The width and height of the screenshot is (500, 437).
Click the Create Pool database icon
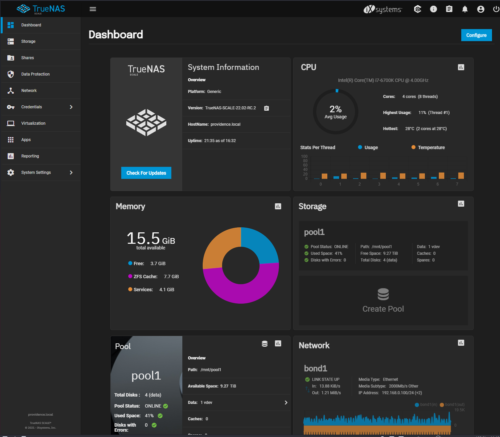coord(383,294)
